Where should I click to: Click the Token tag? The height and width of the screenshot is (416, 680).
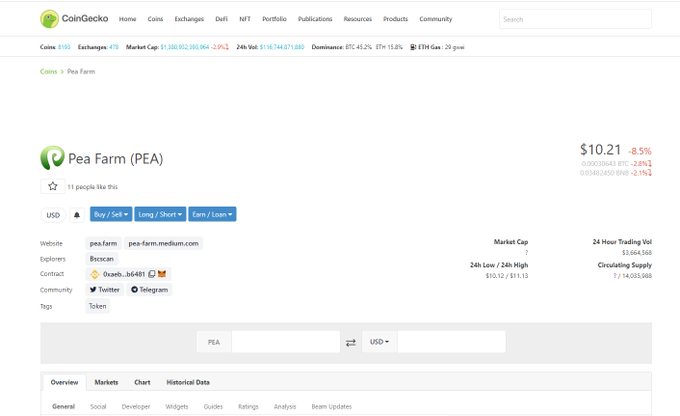point(98,306)
